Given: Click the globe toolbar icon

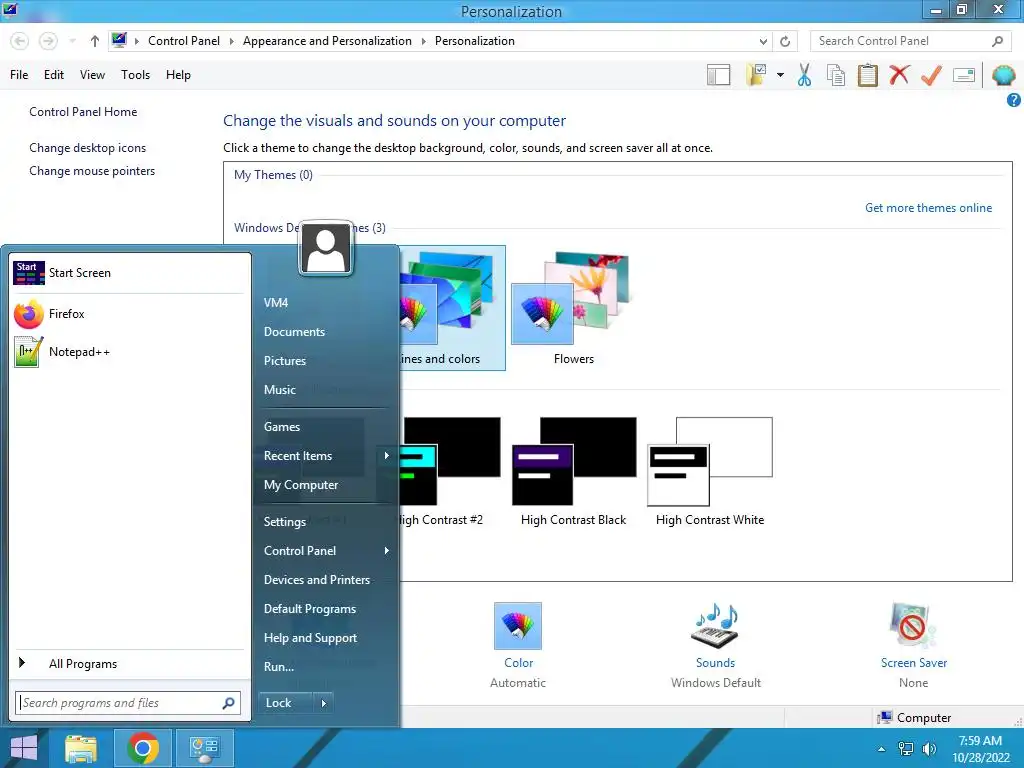Looking at the screenshot, I should pyautogui.click(x=1004, y=75).
